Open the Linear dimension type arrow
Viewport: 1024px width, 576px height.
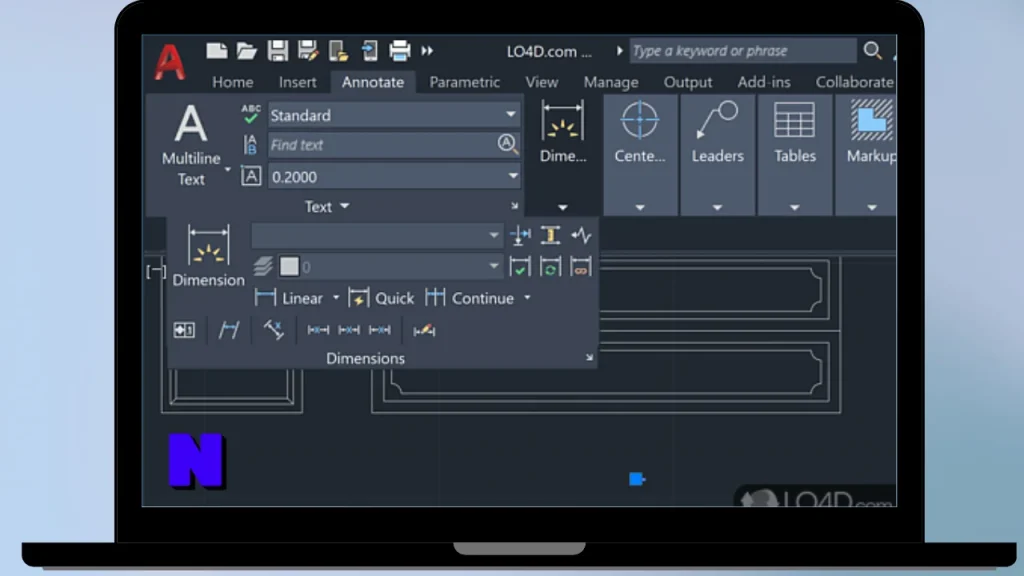point(336,298)
